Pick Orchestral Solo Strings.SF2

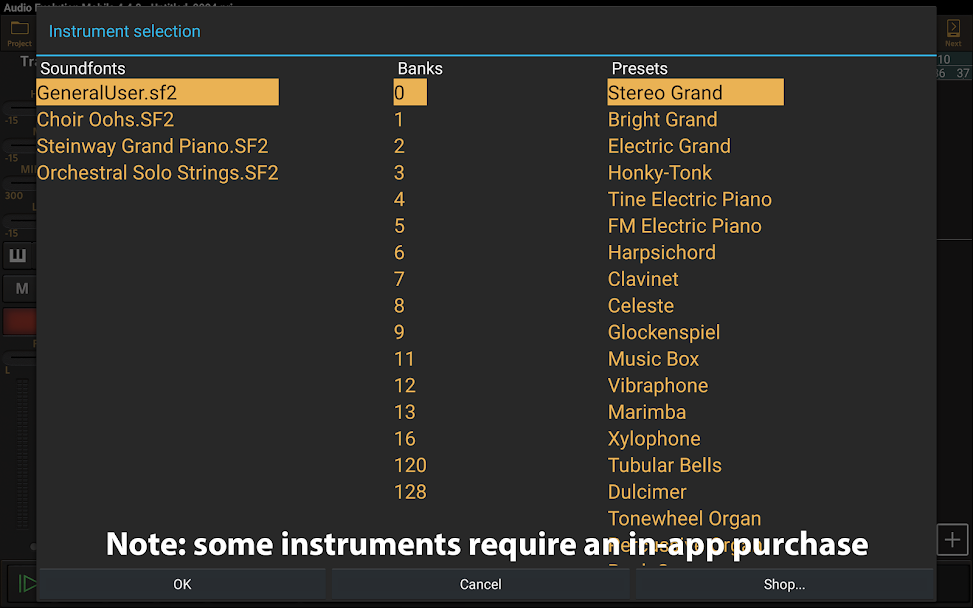point(158,172)
